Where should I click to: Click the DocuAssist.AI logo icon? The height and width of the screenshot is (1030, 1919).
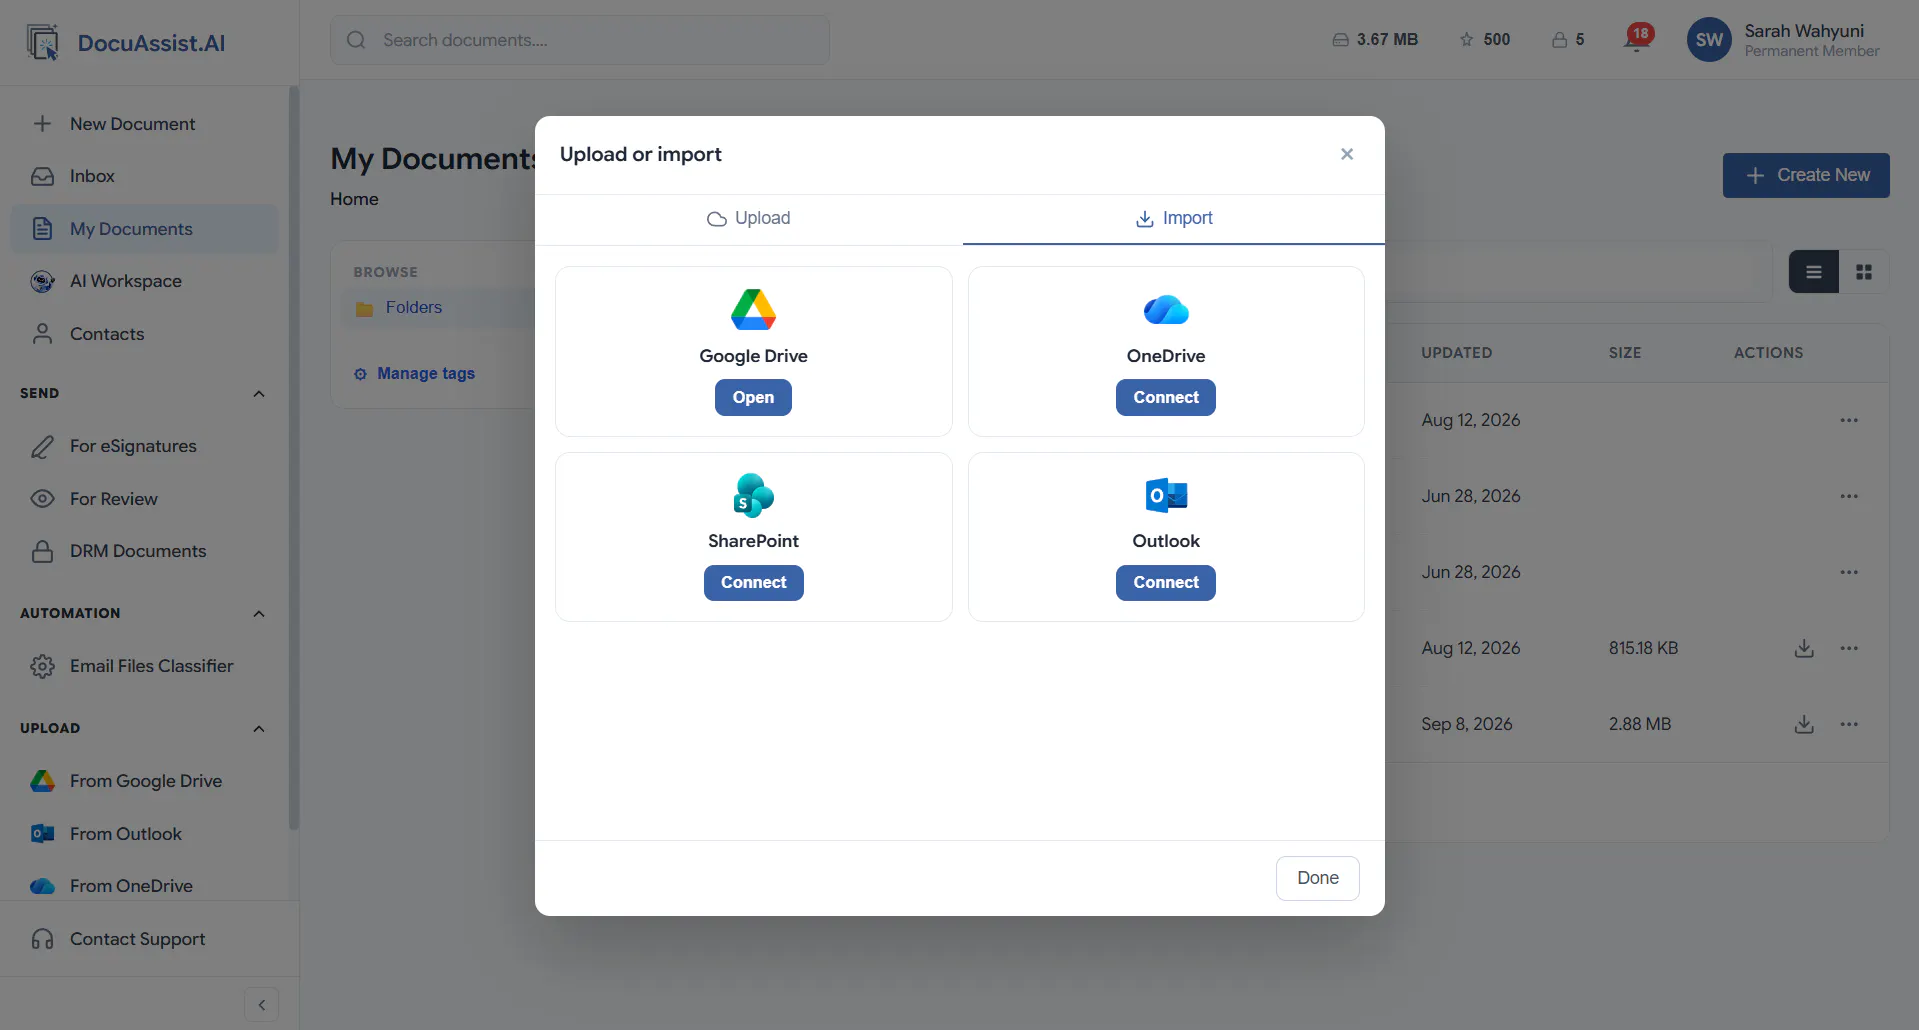click(43, 42)
